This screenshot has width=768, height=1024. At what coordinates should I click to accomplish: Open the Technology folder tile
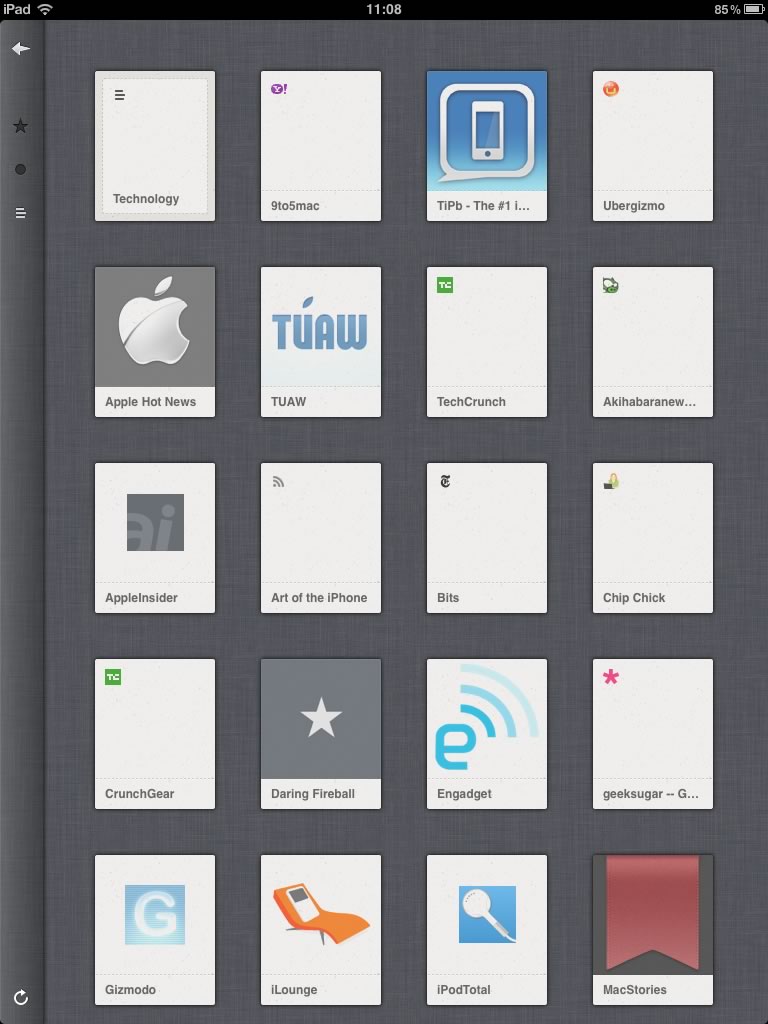pyautogui.click(x=155, y=146)
